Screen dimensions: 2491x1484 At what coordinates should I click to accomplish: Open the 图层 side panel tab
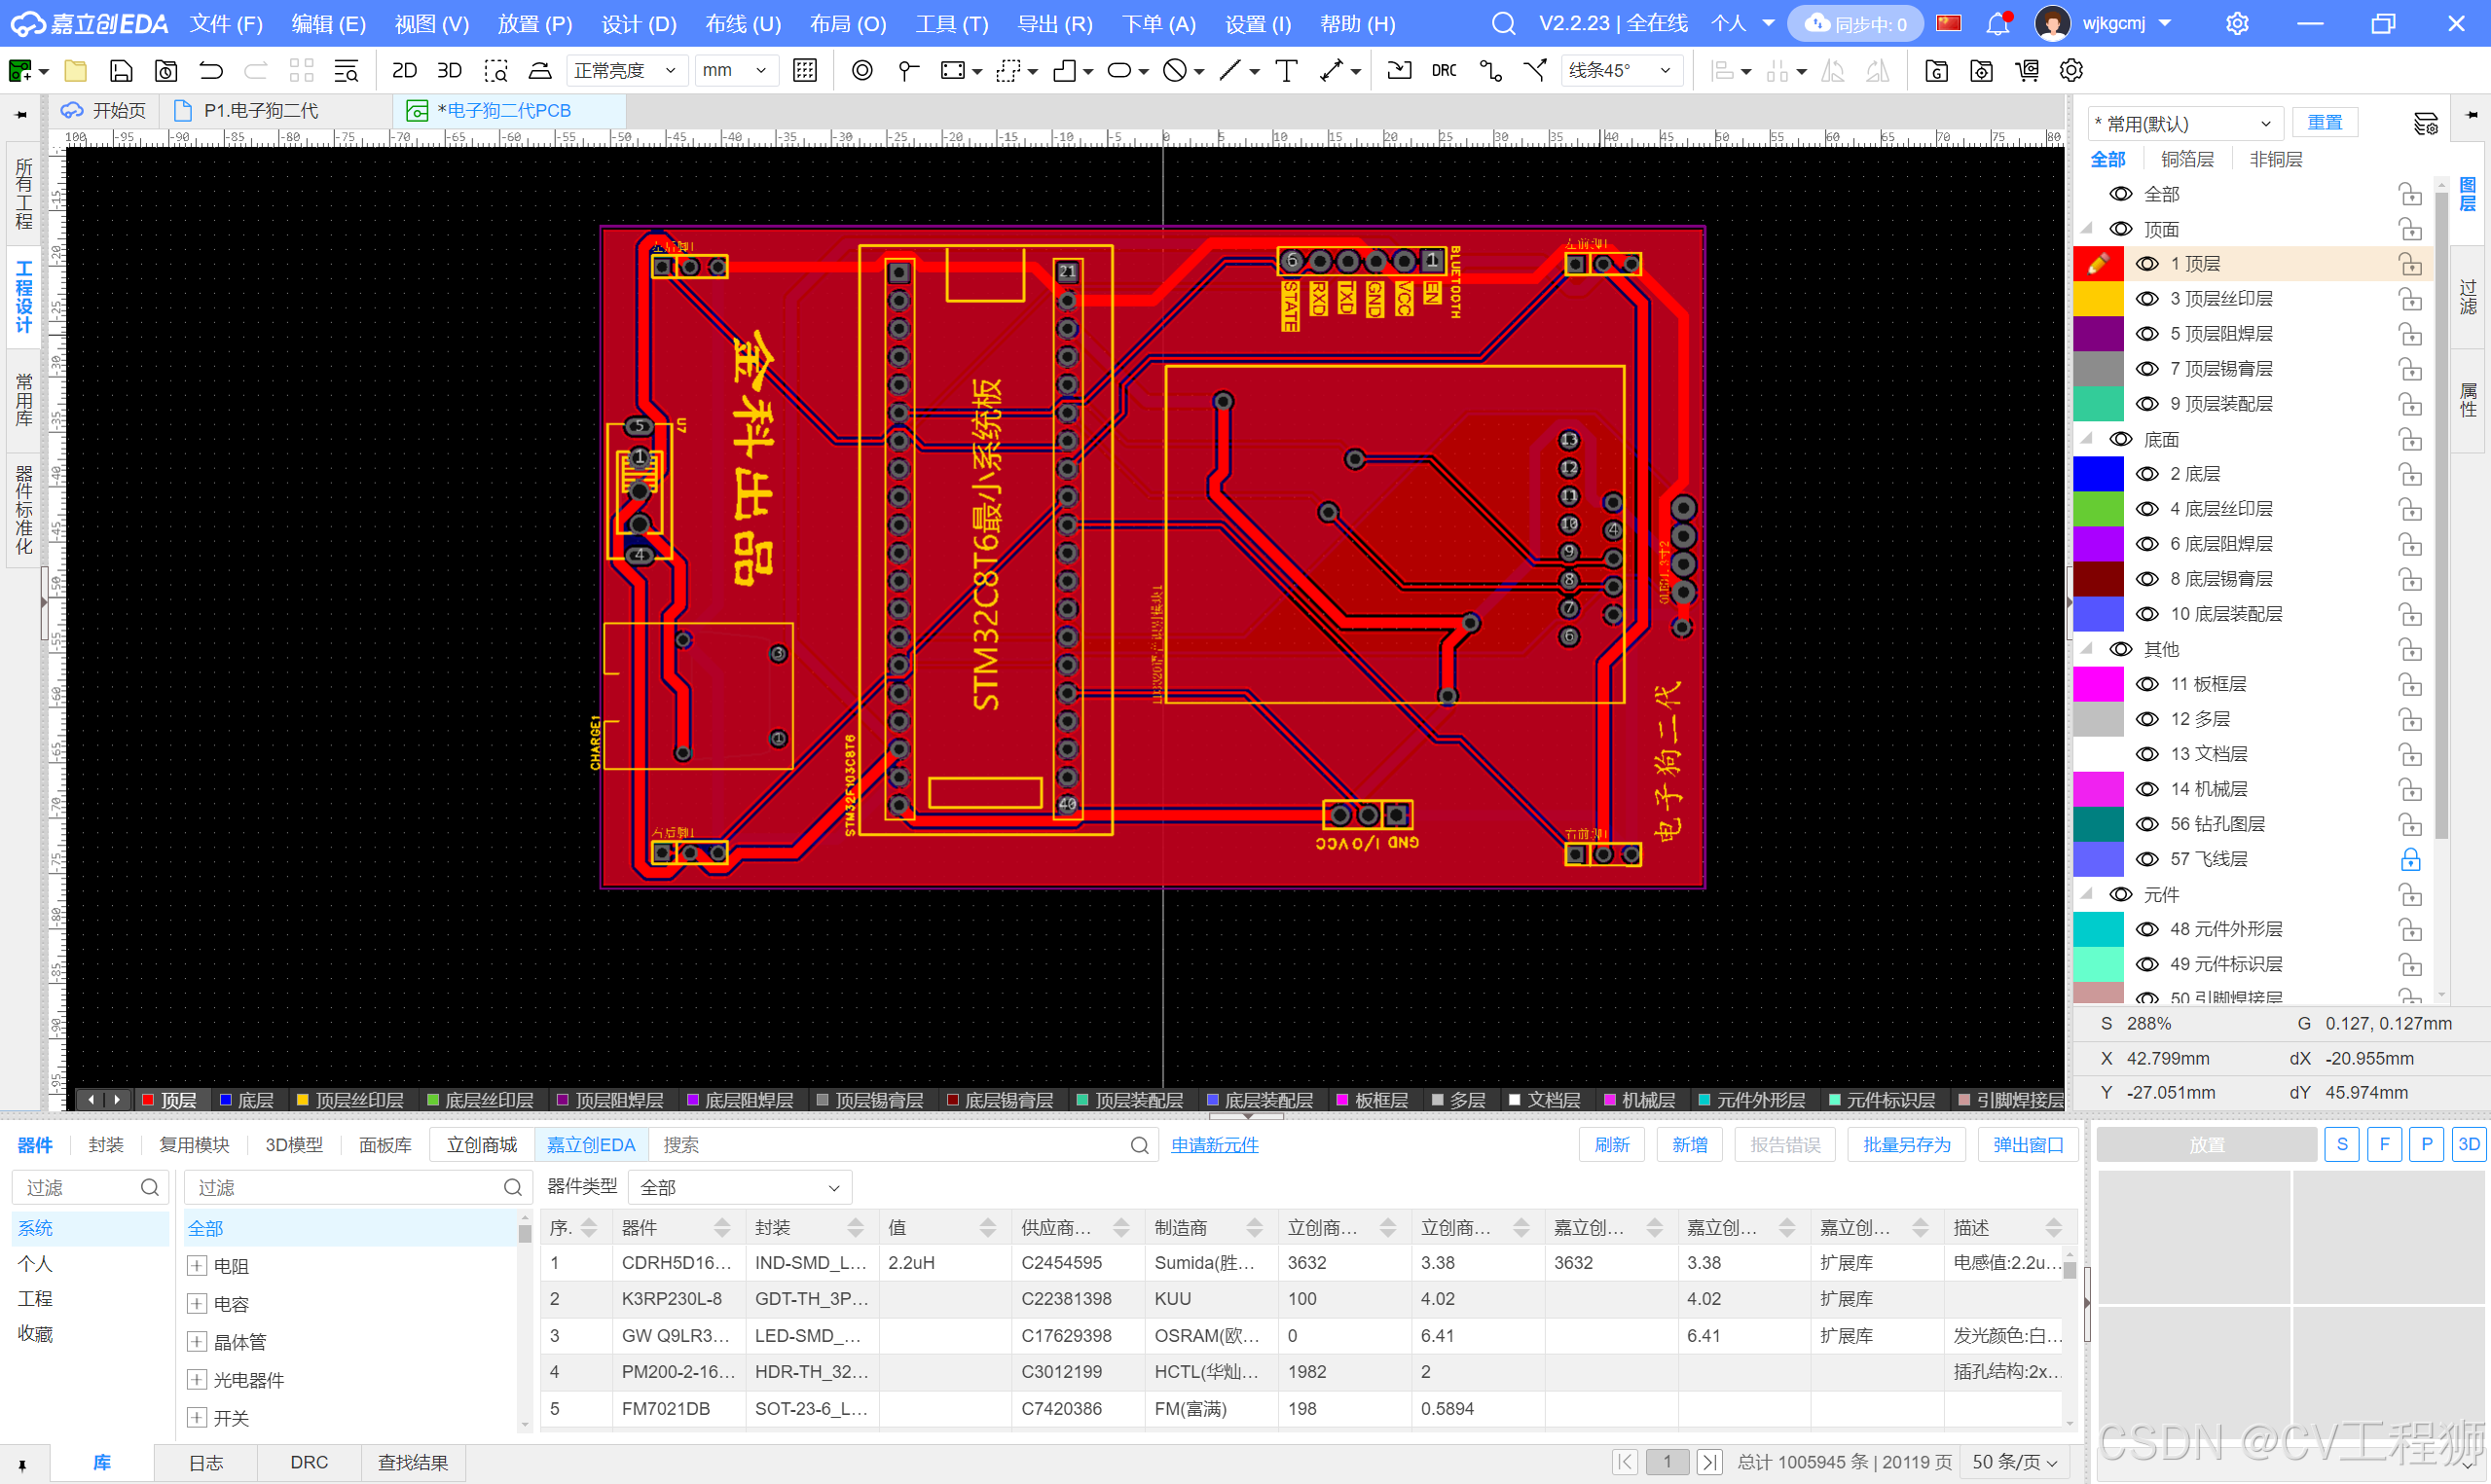point(2468,195)
